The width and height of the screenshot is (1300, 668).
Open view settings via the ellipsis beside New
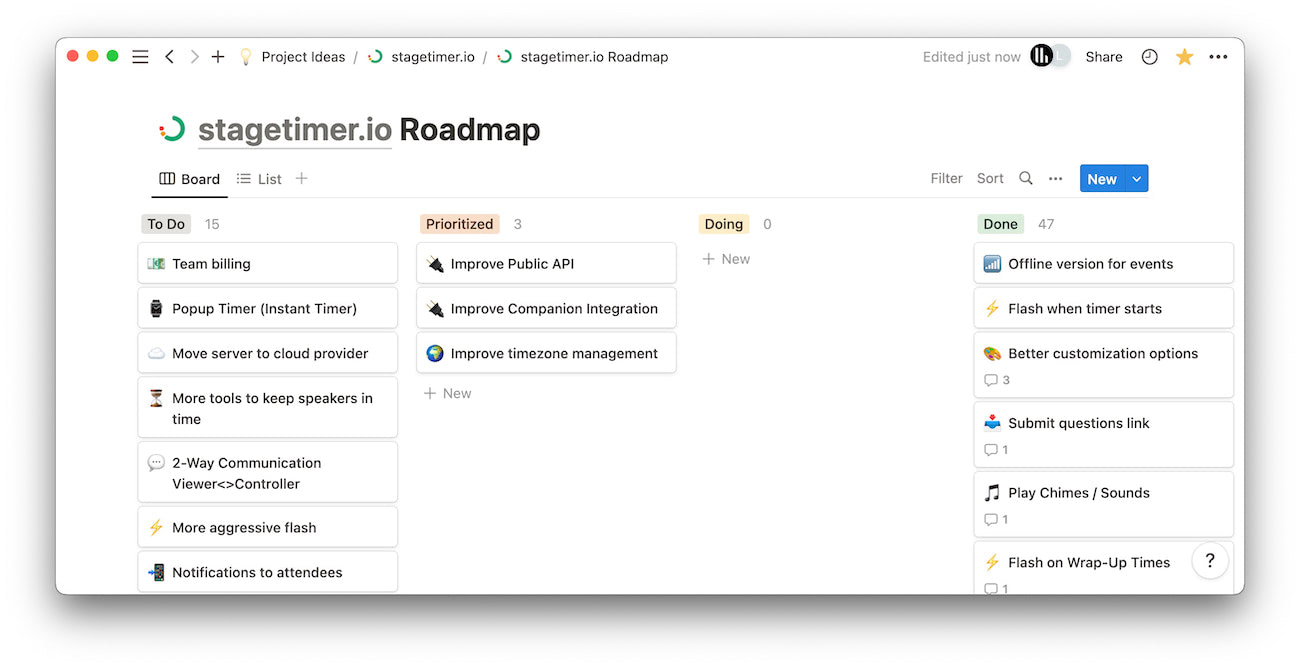1055,177
